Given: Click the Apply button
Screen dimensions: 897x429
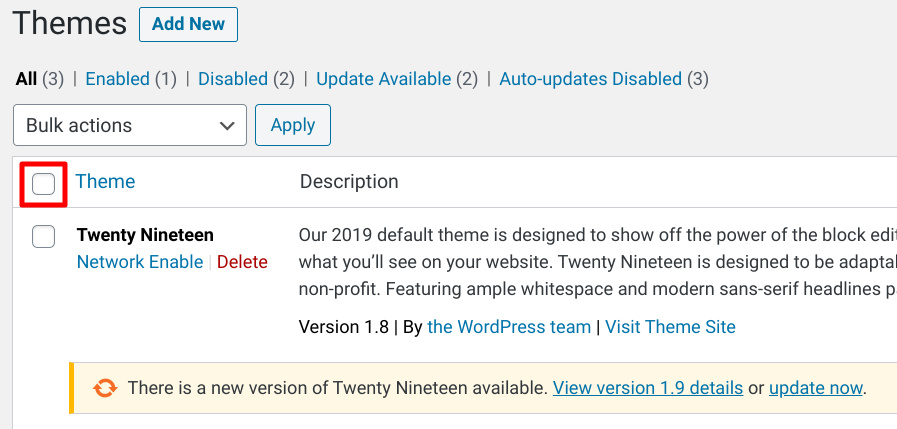Looking at the screenshot, I should (293, 125).
